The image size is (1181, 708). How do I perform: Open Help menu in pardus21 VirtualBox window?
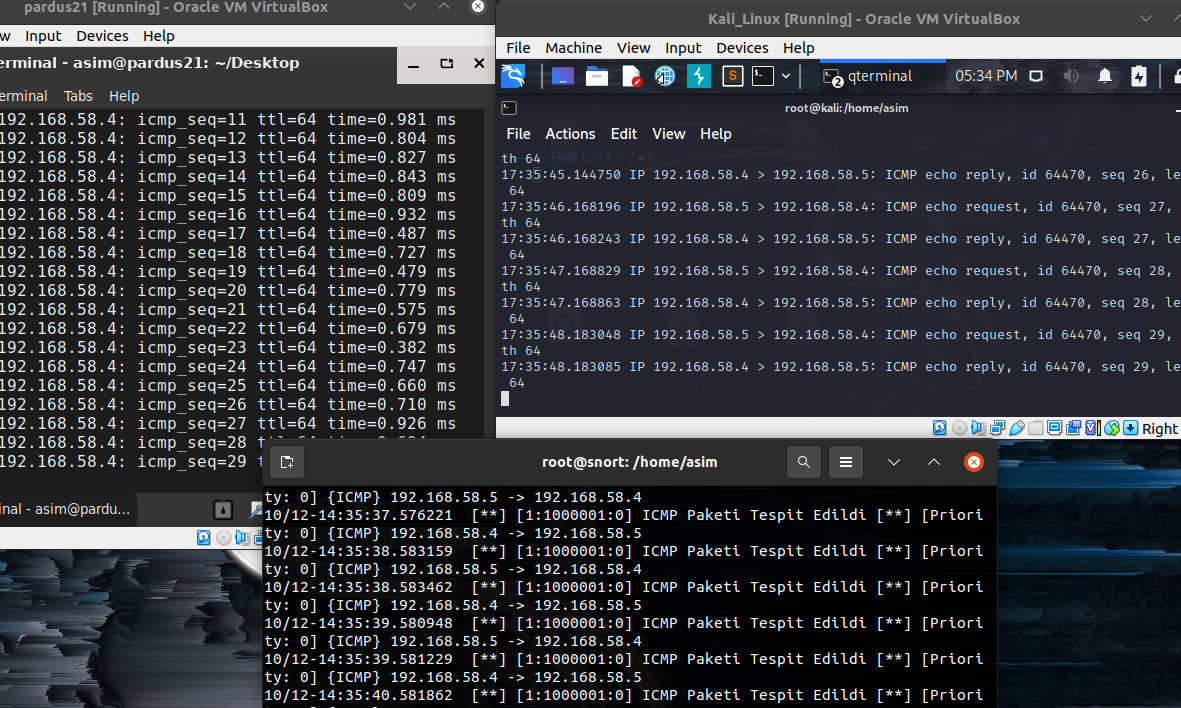158,36
